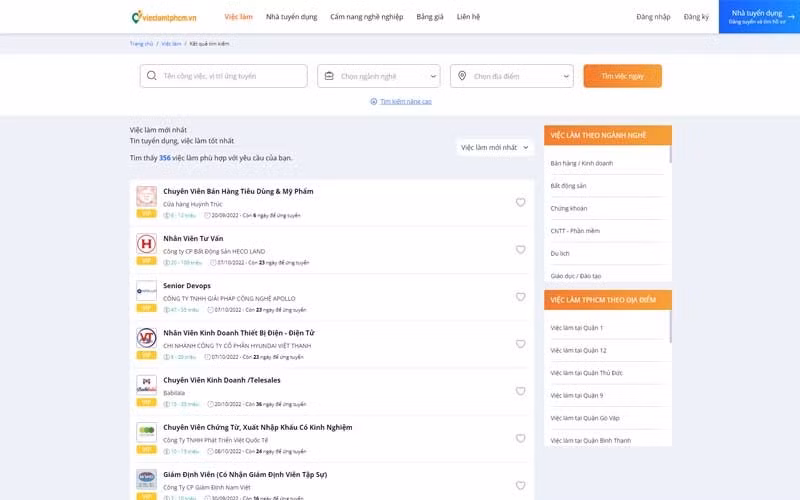Screen dimensions: 800x500
Task: Click the 356 results count text
Action: tap(165, 158)
